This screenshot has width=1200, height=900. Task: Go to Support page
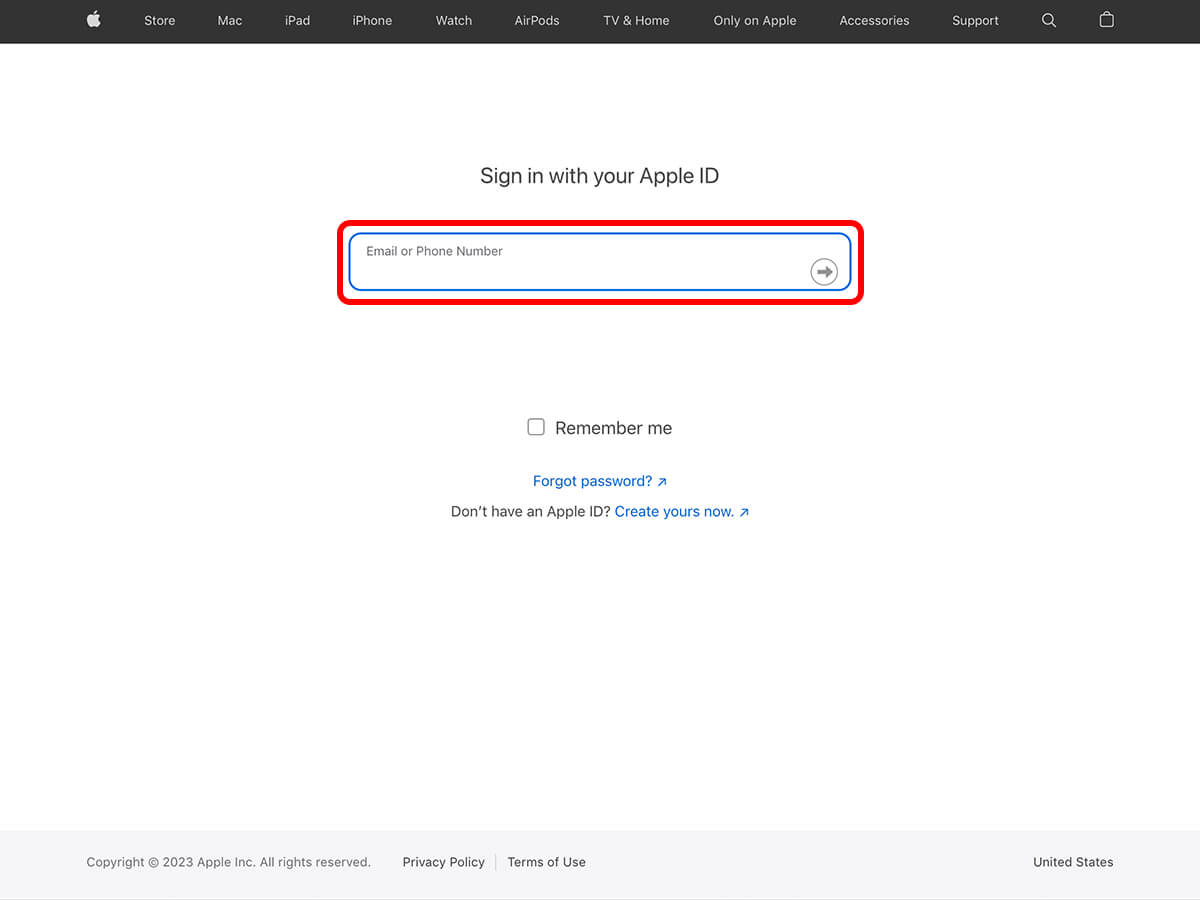click(x=975, y=20)
